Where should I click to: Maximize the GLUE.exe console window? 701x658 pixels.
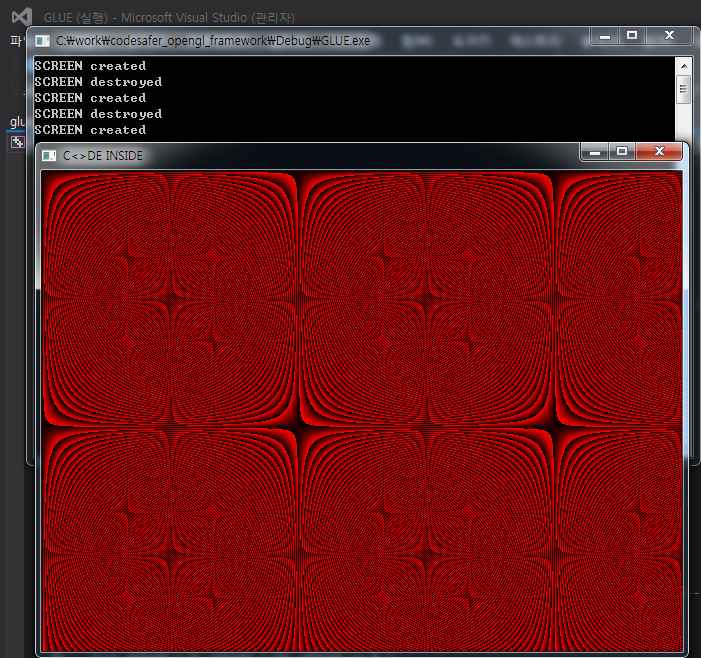coord(632,36)
